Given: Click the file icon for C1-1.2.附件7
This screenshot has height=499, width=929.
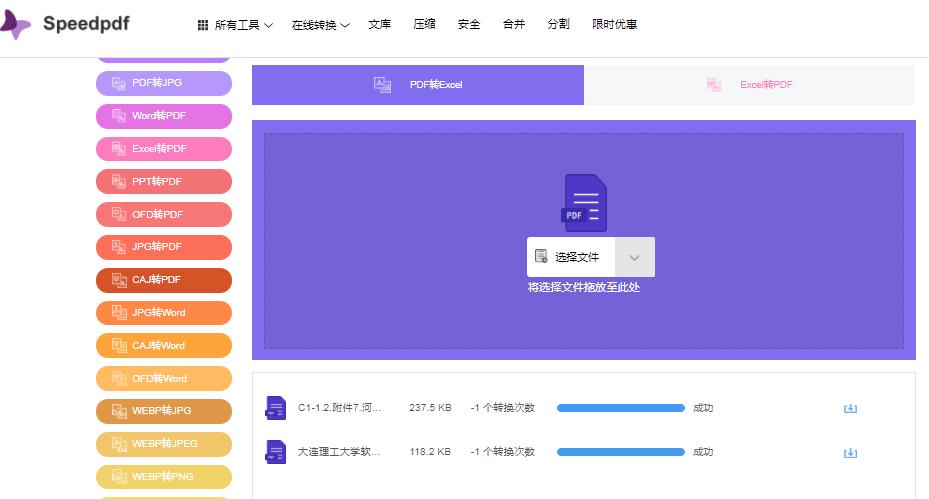Looking at the screenshot, I should 276,408.
